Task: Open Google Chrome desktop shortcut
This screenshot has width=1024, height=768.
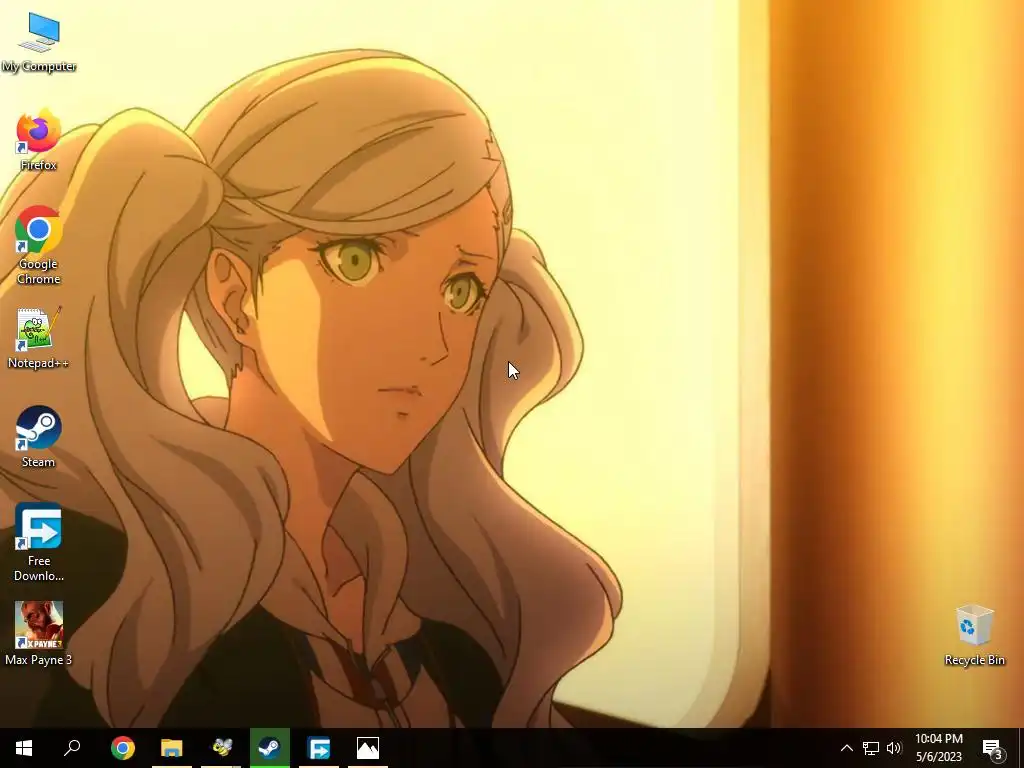Action: coord(39,245)
